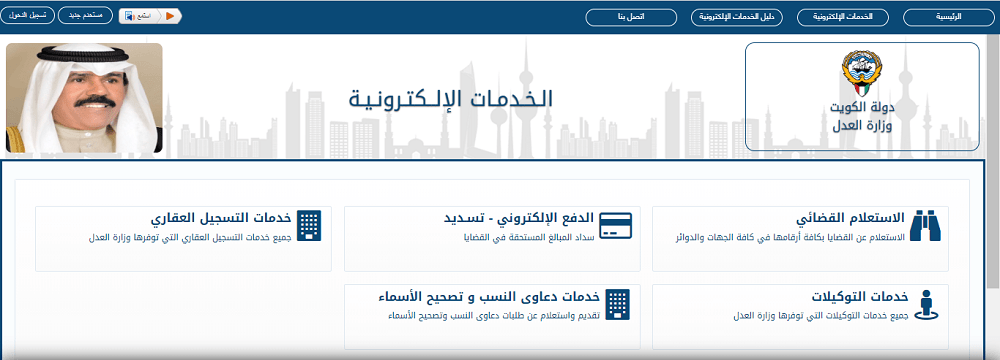The width and height of the screenshot is (1000, 360).
Task: Click the مستخدم جديد new user button
Action: [85, 15]
